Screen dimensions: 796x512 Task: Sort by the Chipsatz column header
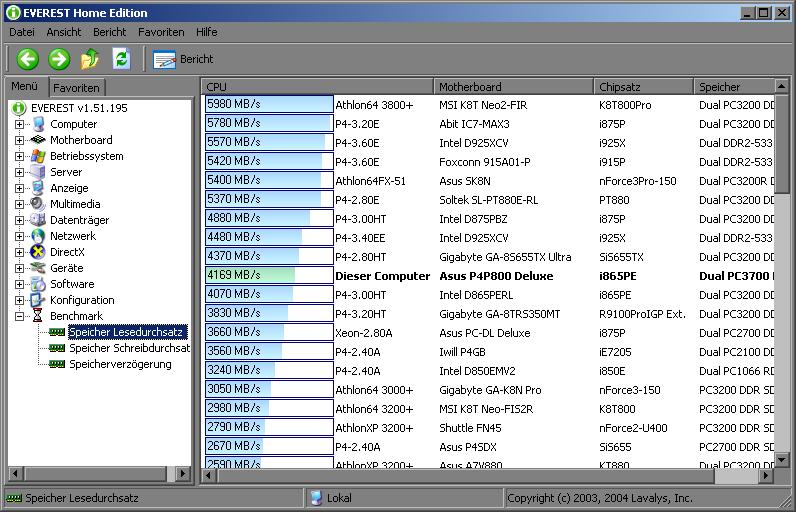click(x=643, y=87)
